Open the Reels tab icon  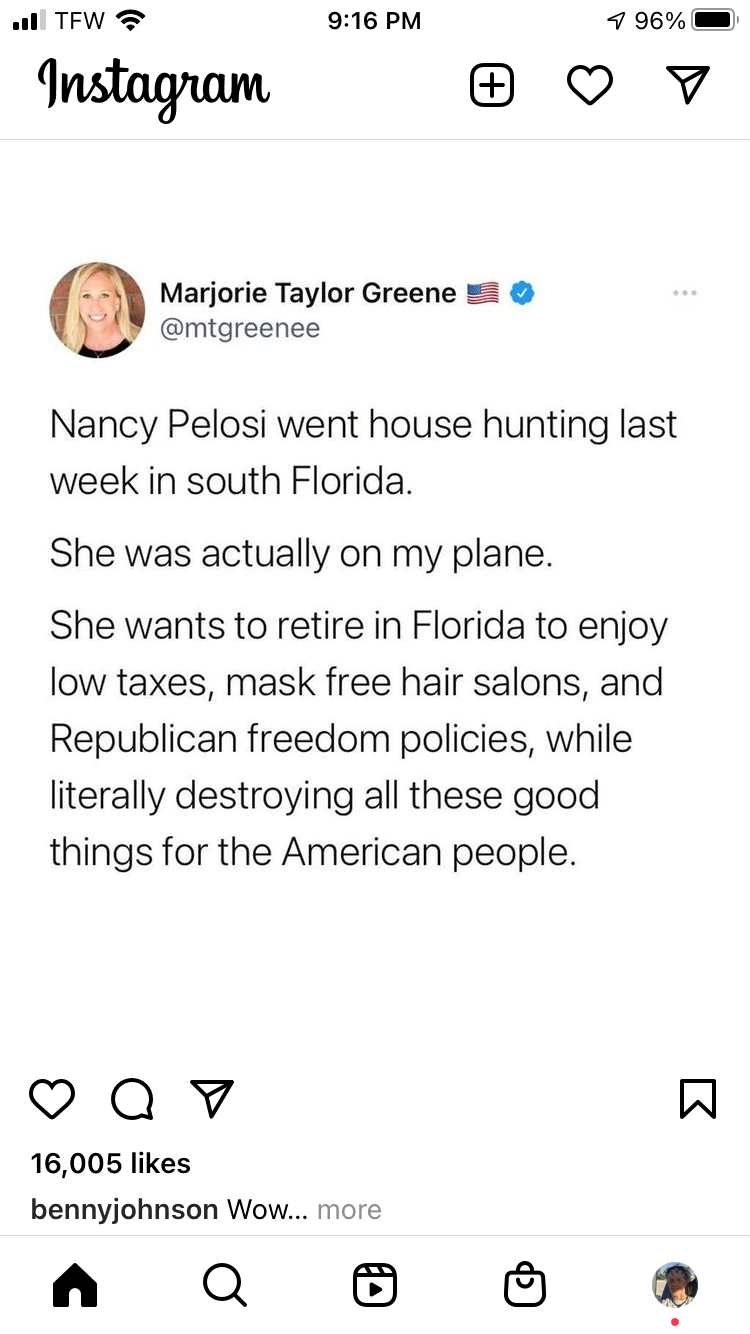tap(375, 1284)
